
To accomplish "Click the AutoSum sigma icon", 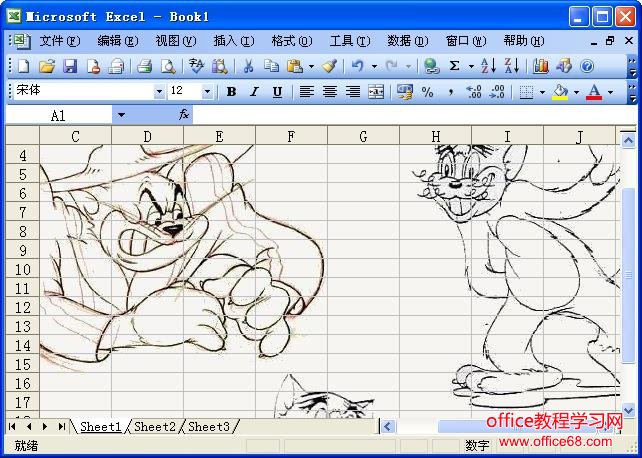I will 454,66.
